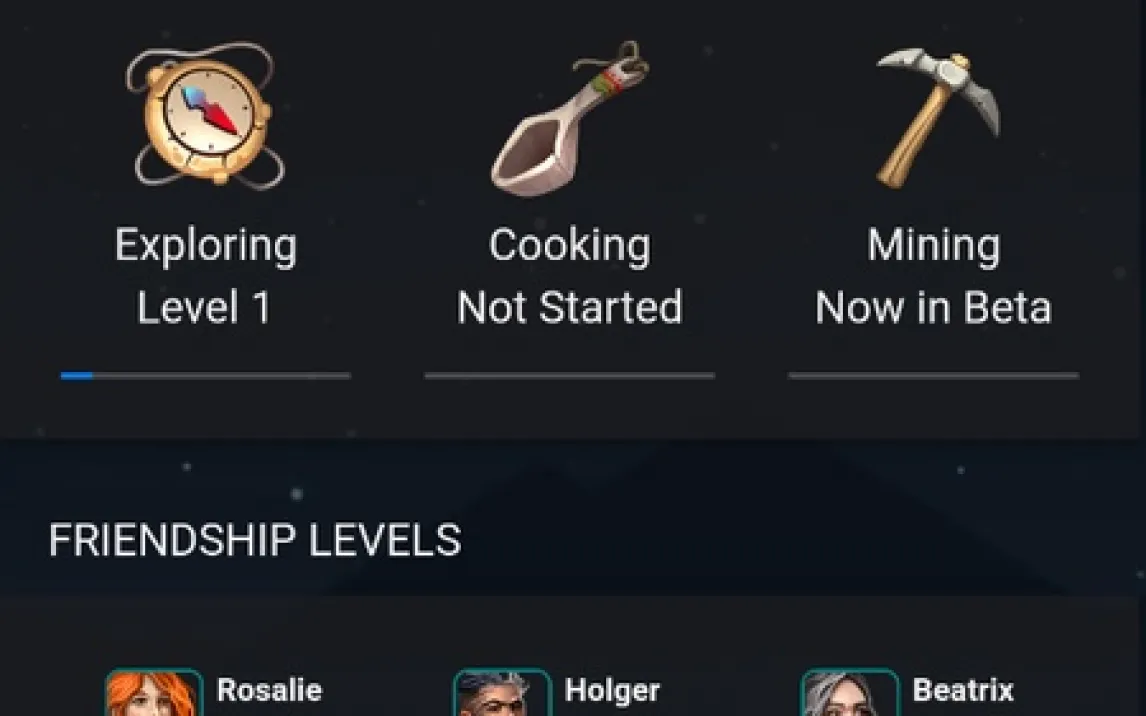Click Holger's portrait thumbnail
Screen dimensions: 1146x716
502,693
